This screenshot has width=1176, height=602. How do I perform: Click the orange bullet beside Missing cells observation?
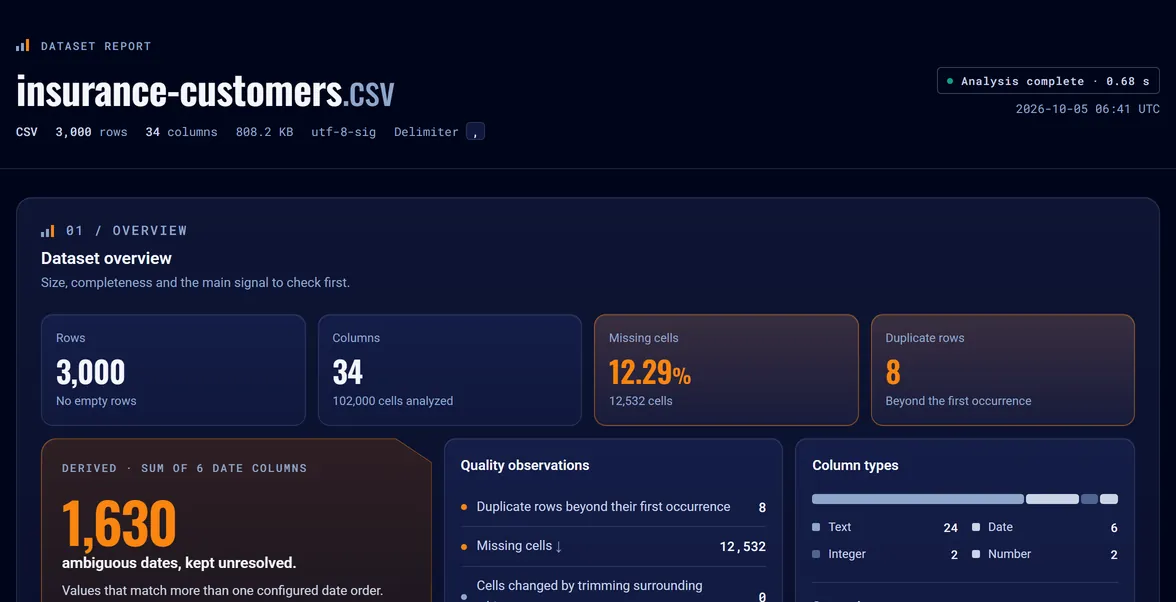coord(464,547)
